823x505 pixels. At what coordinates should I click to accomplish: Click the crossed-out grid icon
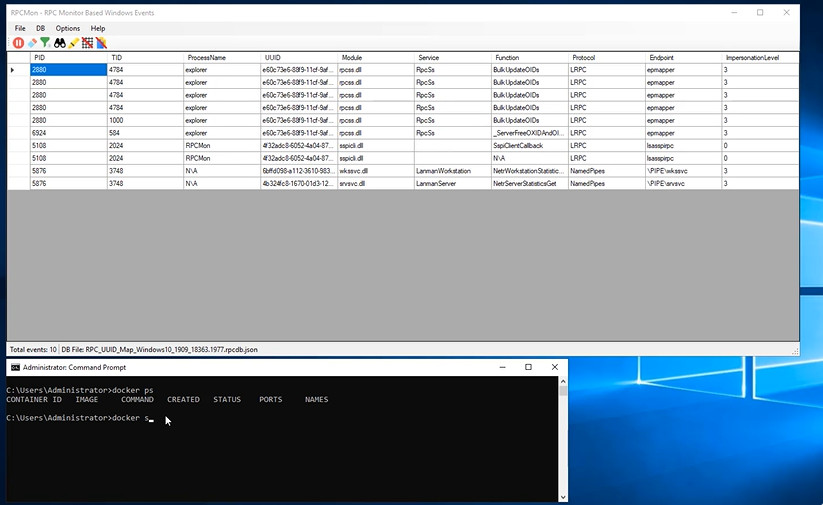[87, 43]
